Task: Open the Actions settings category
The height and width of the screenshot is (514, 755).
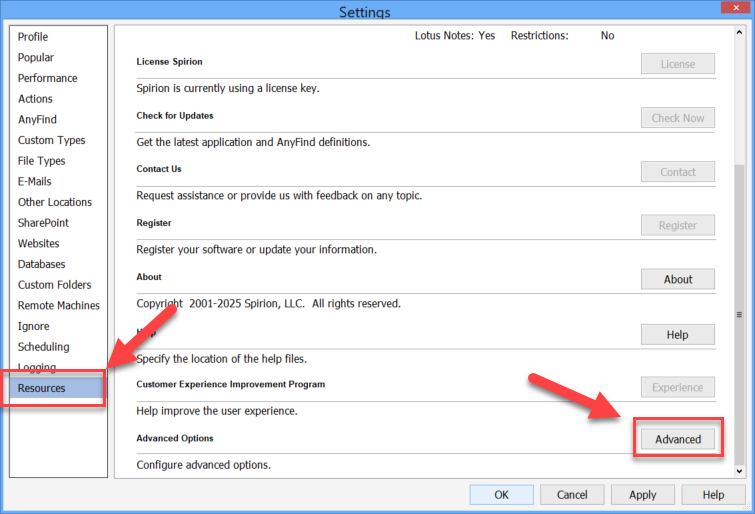Action: (x=35, y=99)
